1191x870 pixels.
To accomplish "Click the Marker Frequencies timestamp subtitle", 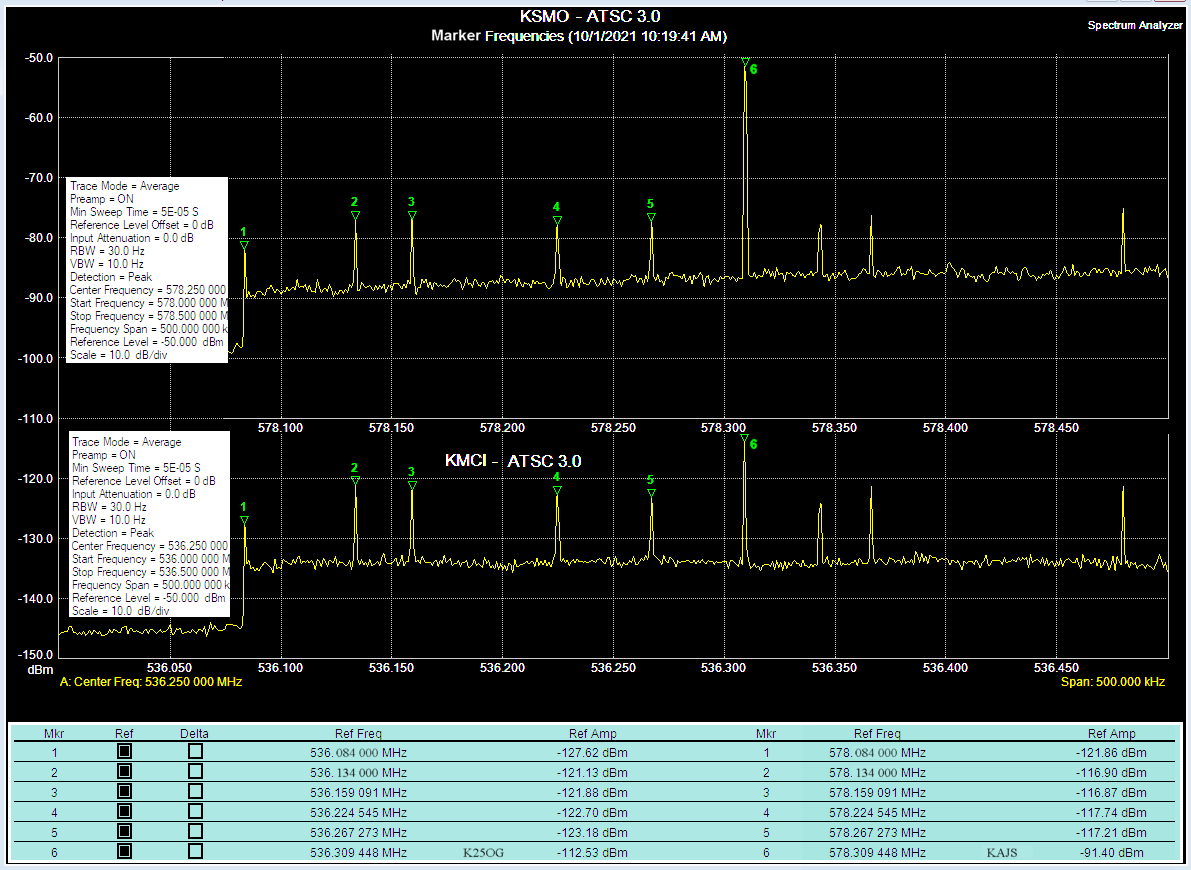I will pyautogui.click(x=579, y=36).
